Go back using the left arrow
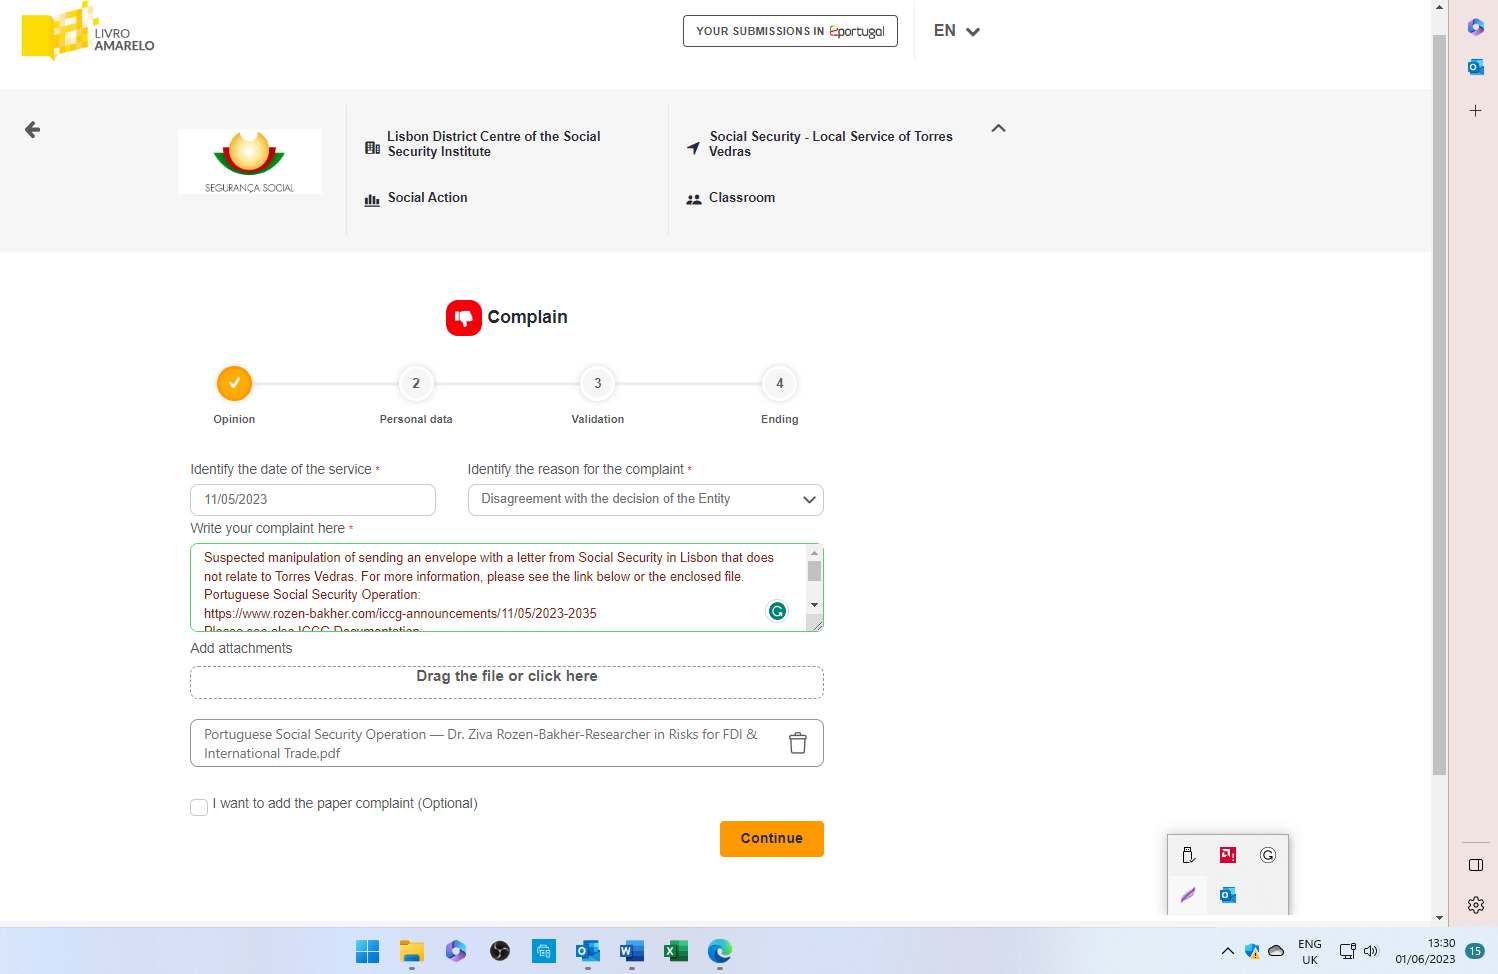 (x=32, y=129)
